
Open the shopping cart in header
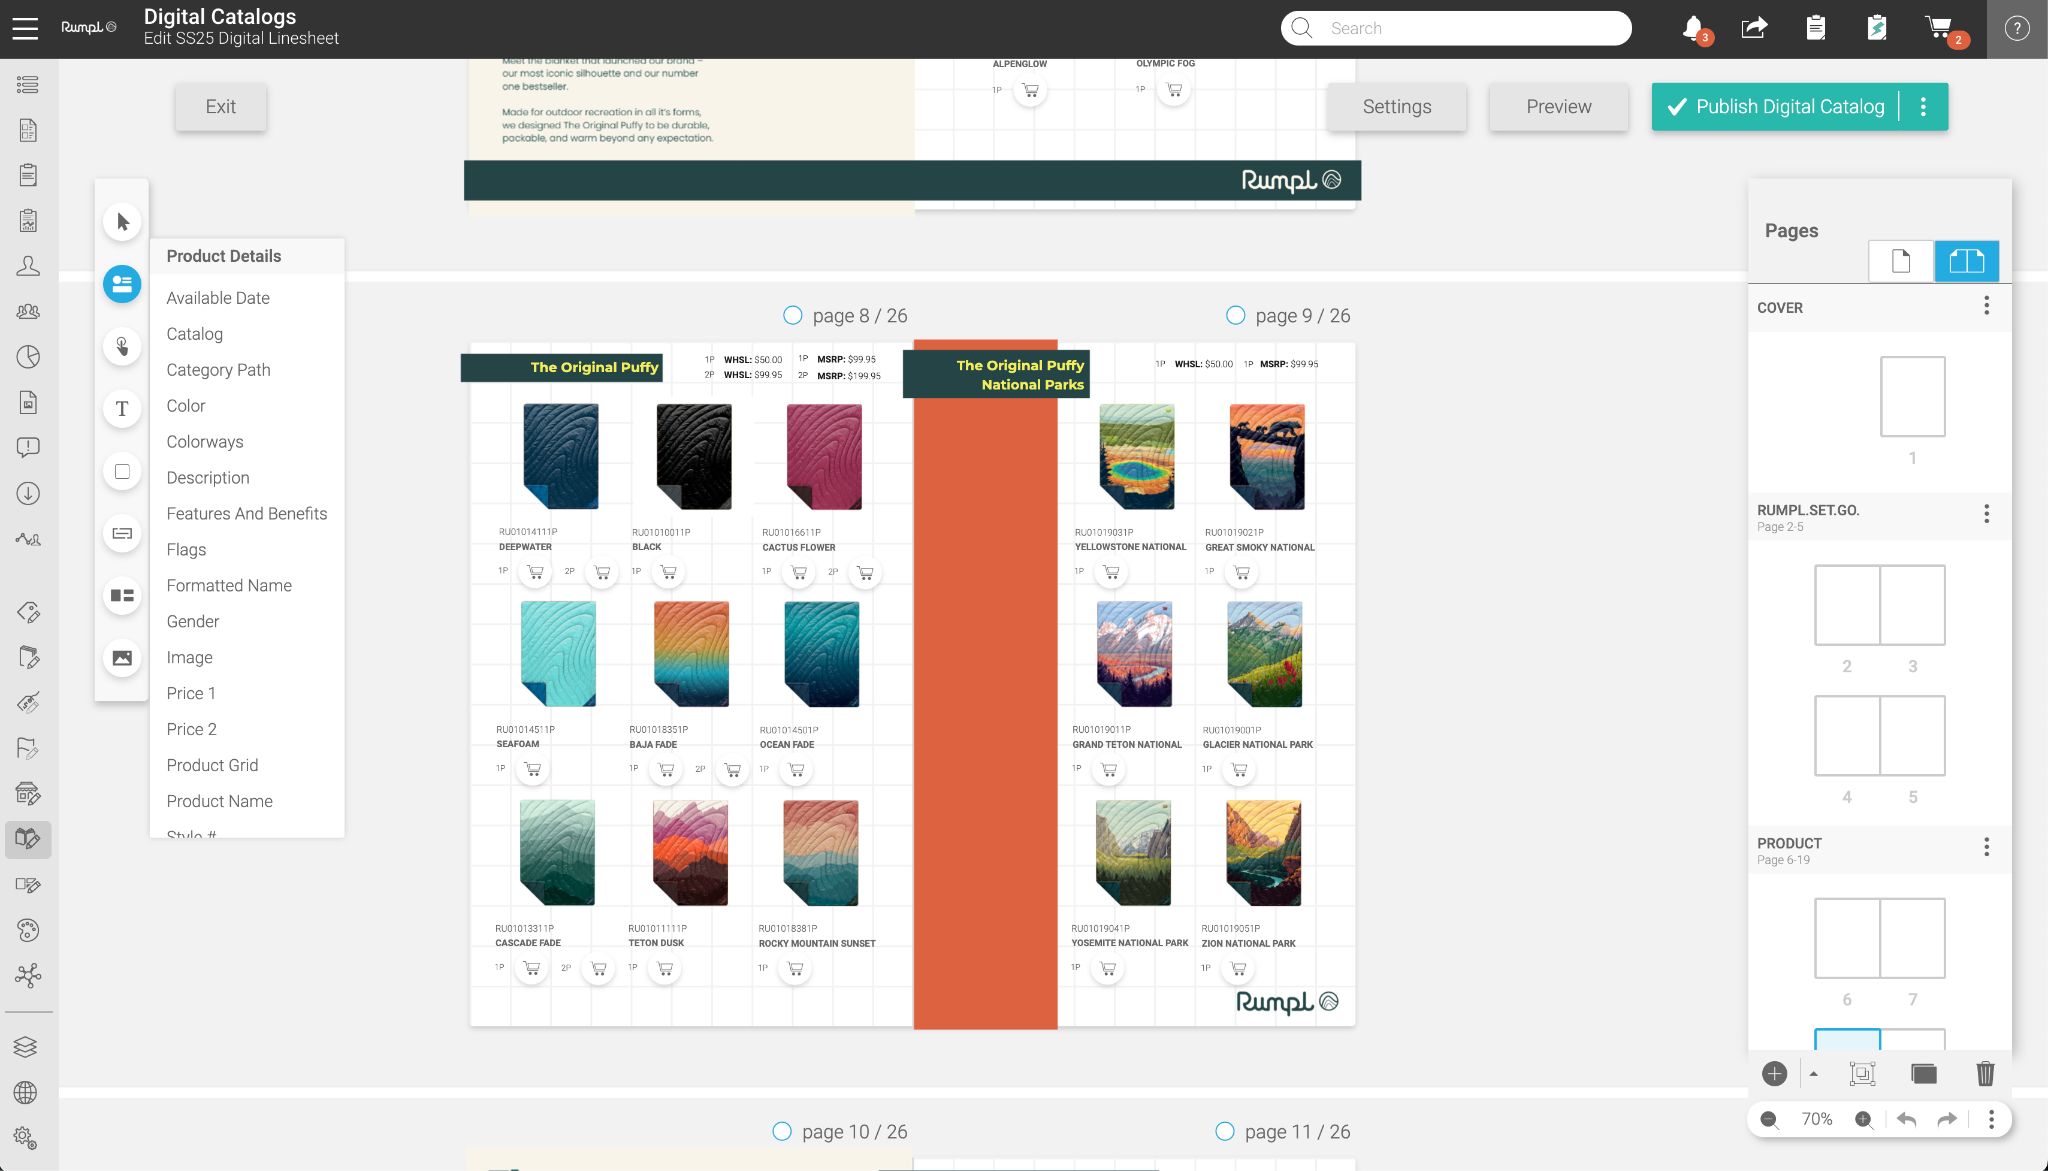pyautogui.click(x=1939, y=28)
